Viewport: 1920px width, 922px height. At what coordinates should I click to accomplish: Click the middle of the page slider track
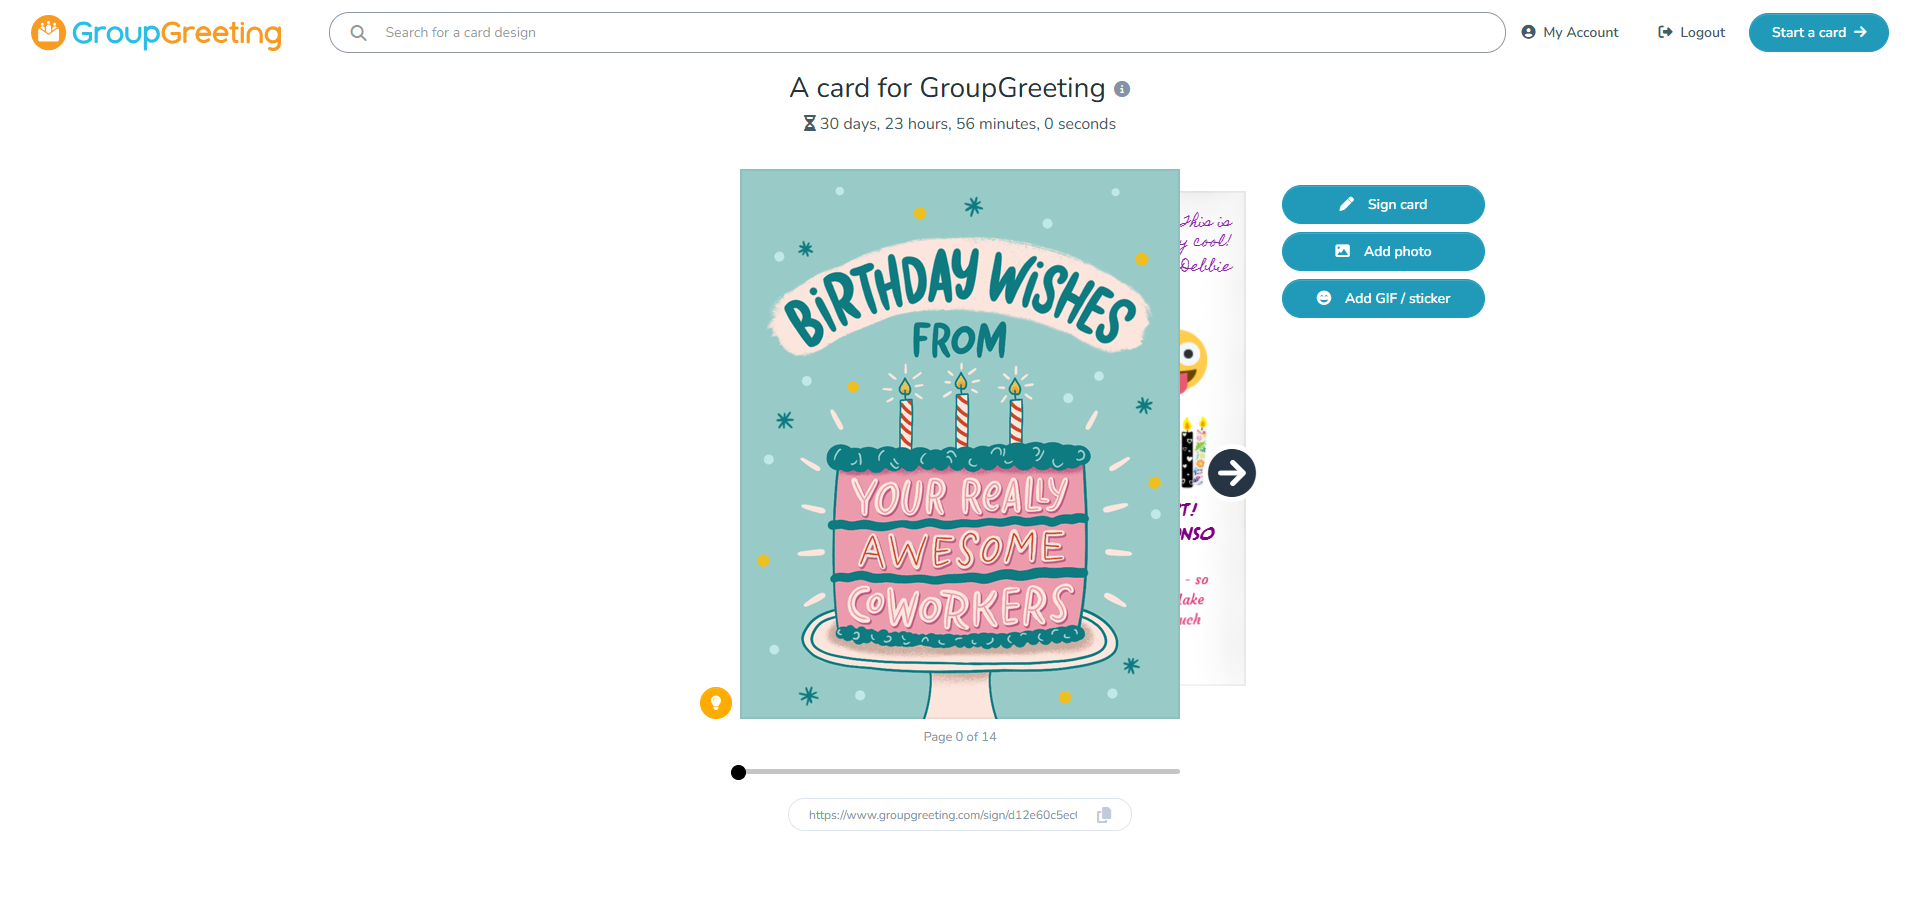960,772
